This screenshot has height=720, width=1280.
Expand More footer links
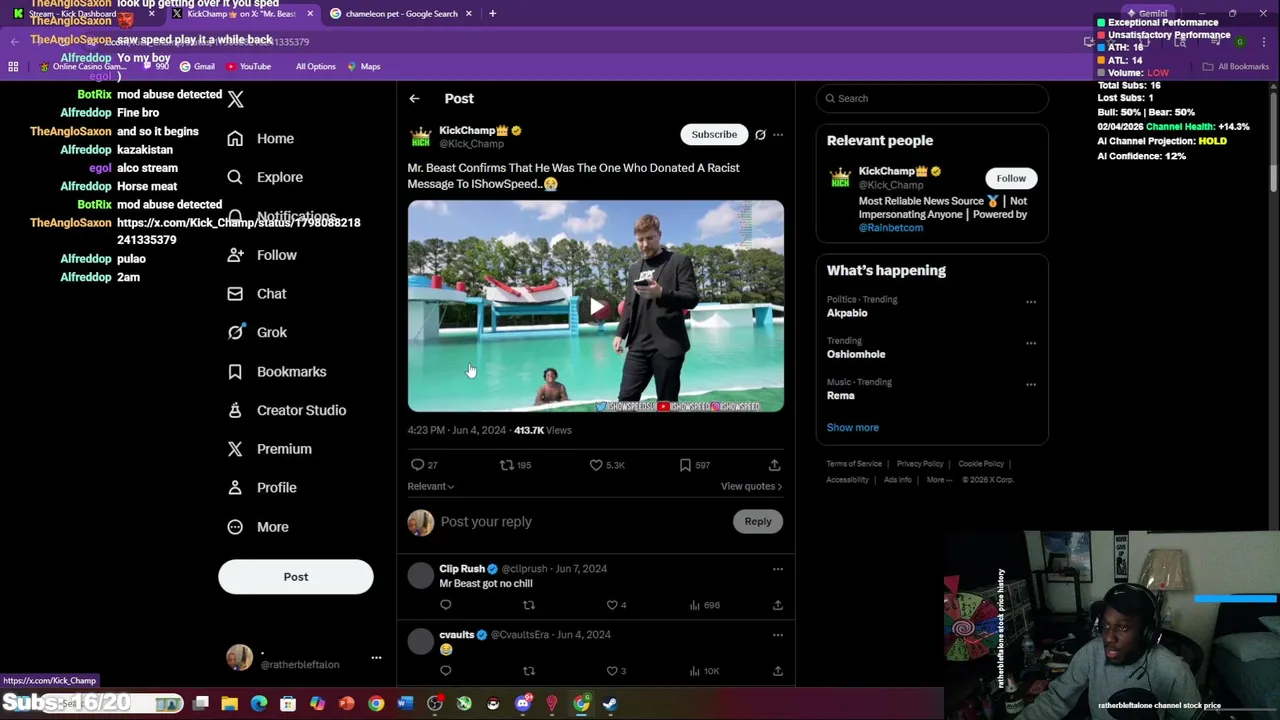[939, 480]
